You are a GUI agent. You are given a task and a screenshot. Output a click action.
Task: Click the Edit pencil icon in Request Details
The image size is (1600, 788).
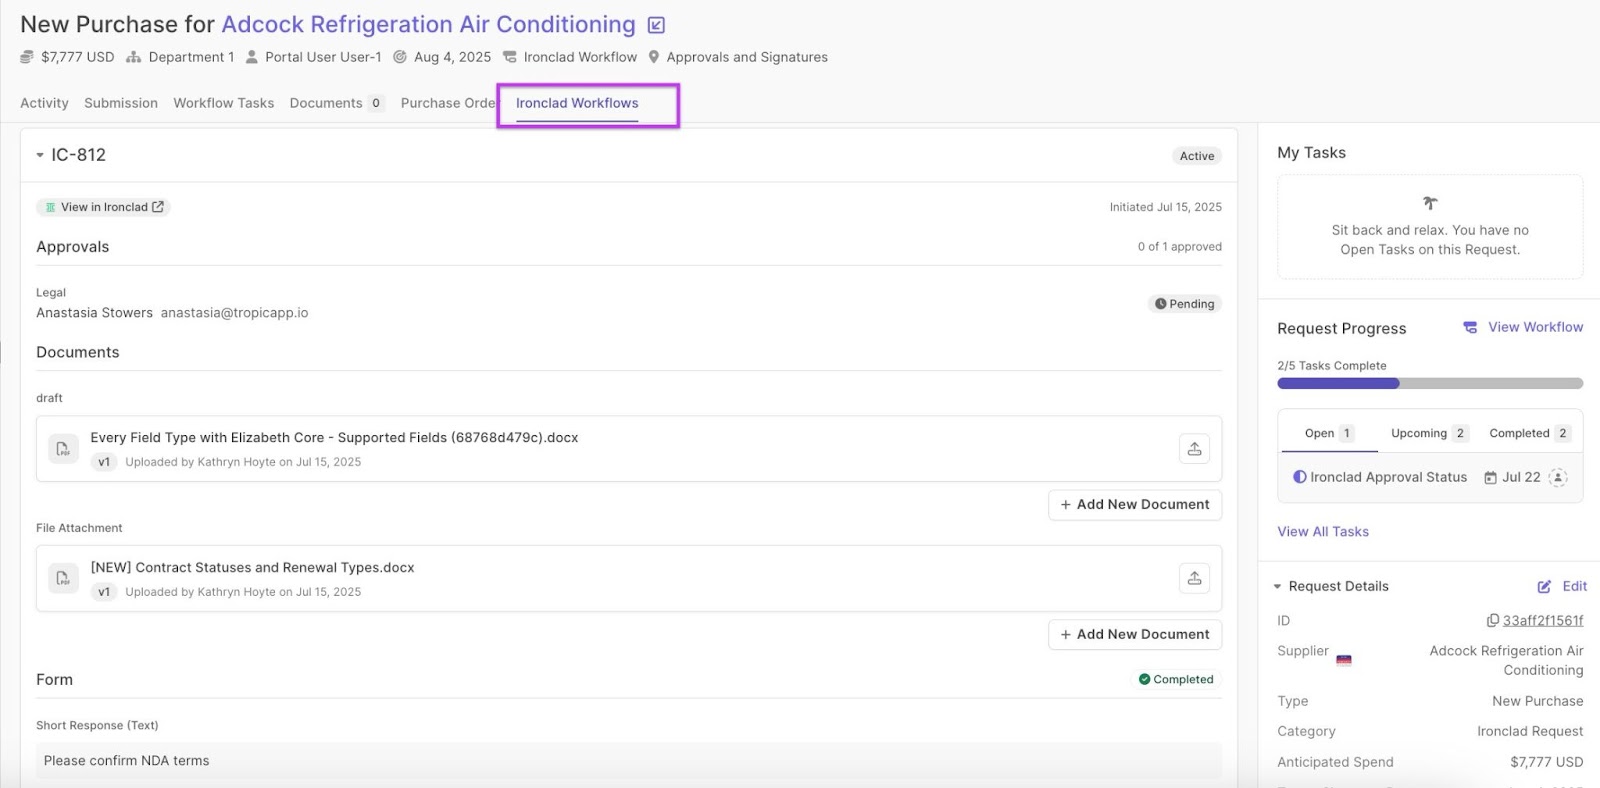click(x=1544, y=587)
